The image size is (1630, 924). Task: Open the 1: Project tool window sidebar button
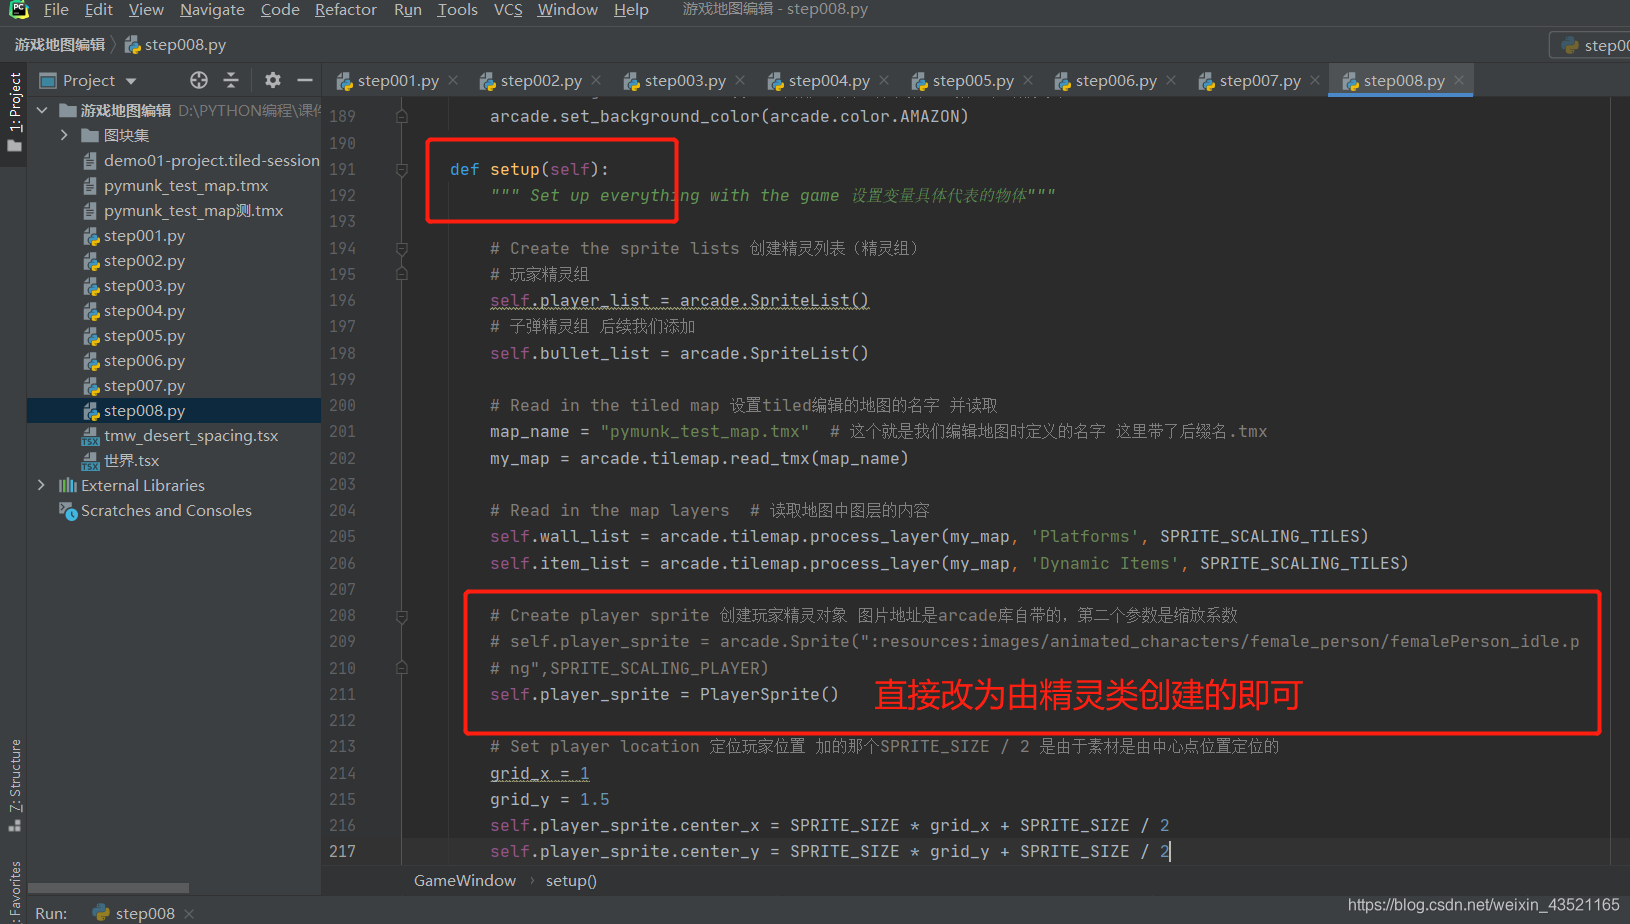pos(14,111)
